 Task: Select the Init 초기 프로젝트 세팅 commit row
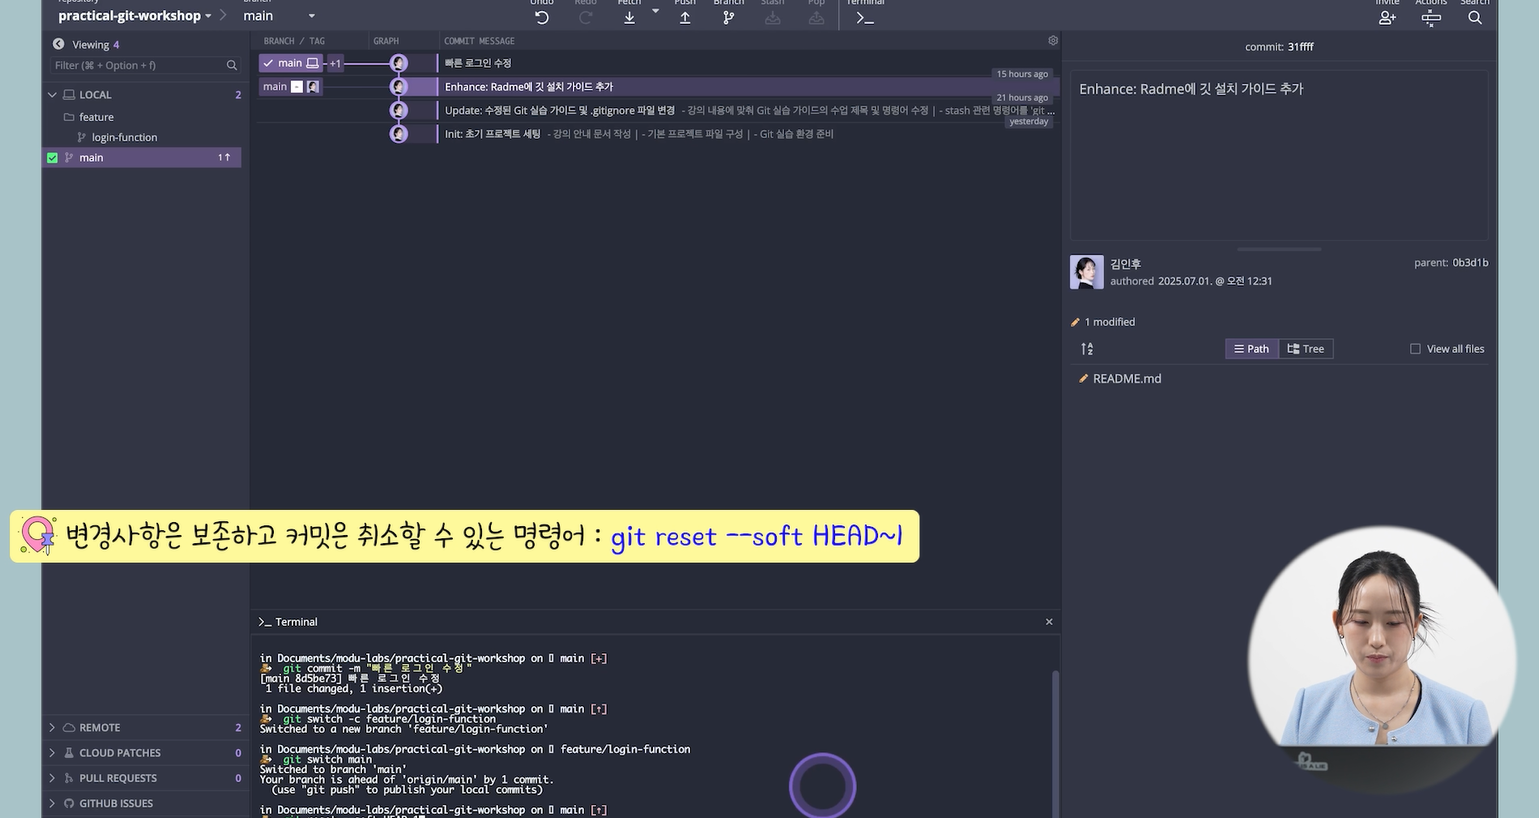tap(640, 134)
